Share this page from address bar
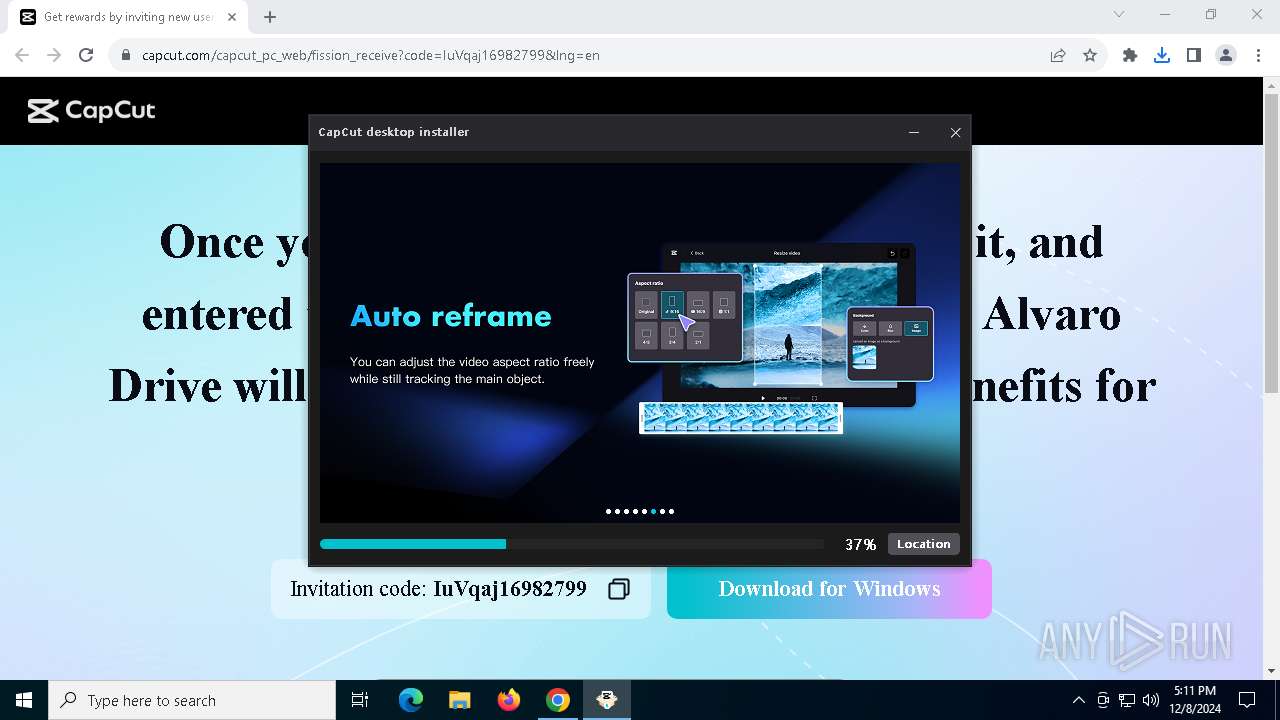This screenshot has width=1280, height=720. coord(1058,55)
